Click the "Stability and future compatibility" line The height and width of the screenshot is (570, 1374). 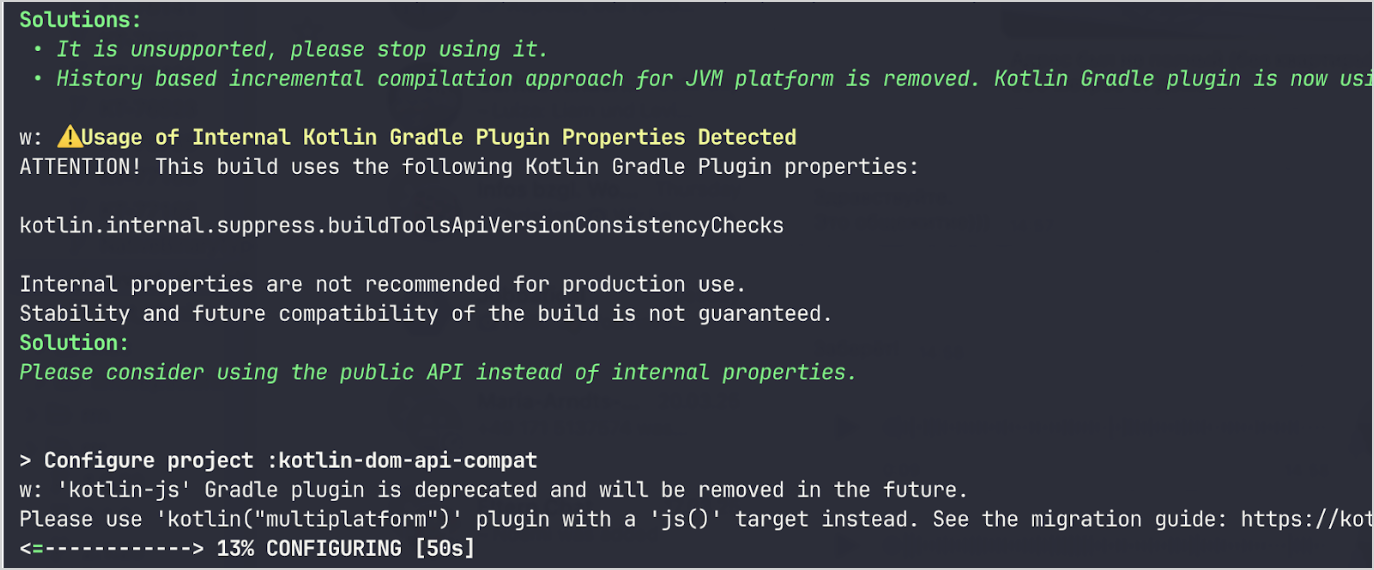tap(425, 313)
